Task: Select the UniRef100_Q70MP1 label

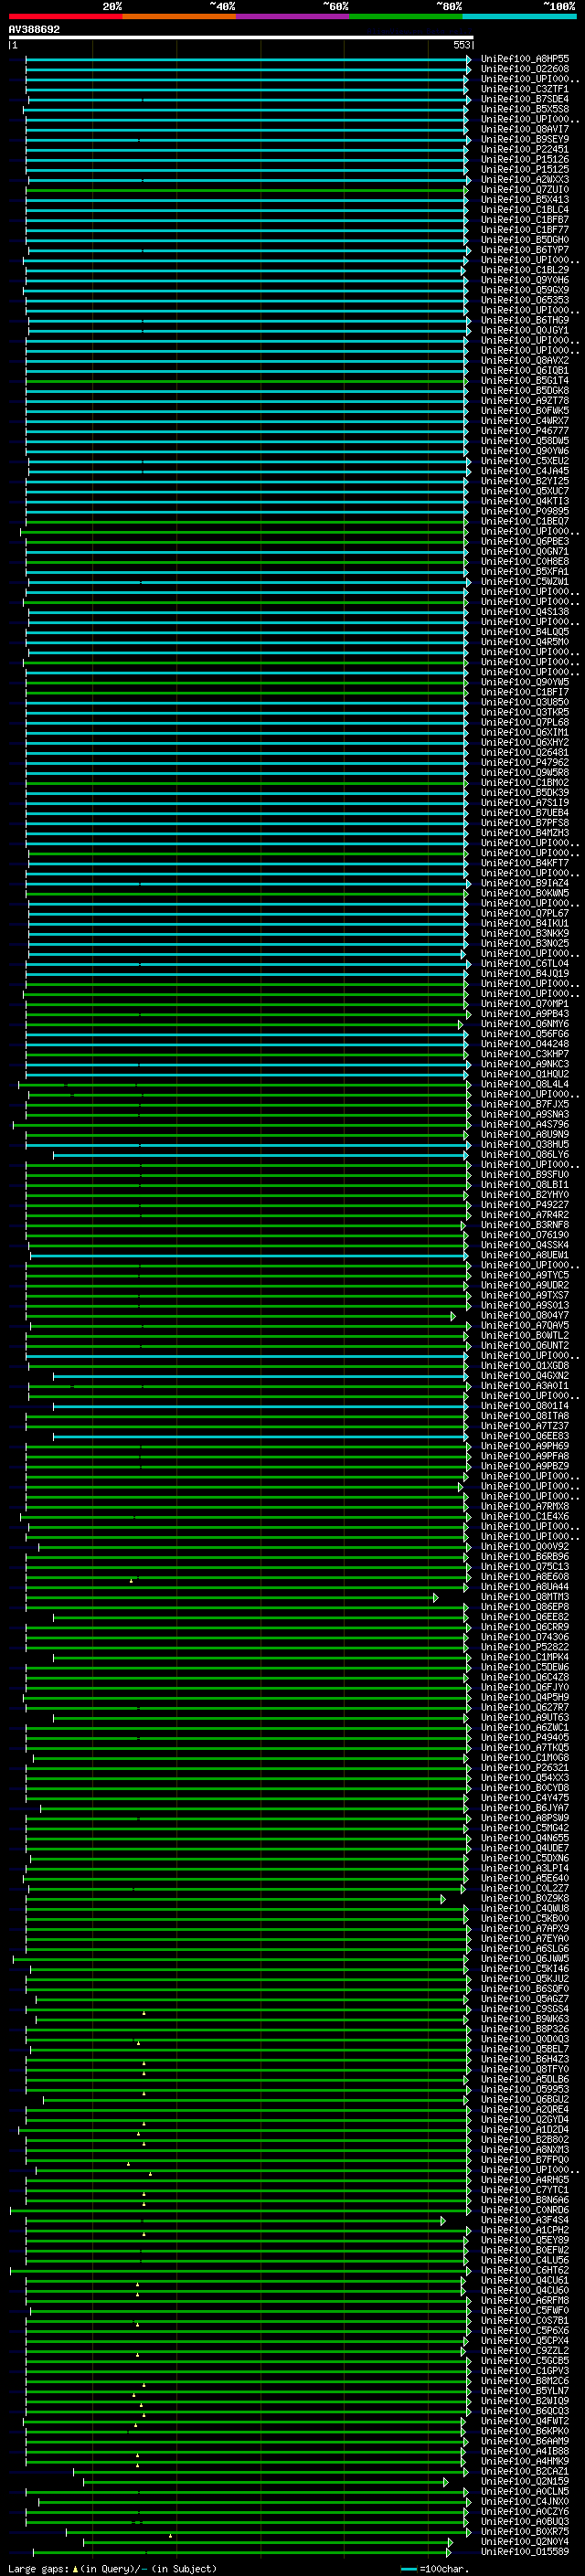Action: pos(525,1004)
